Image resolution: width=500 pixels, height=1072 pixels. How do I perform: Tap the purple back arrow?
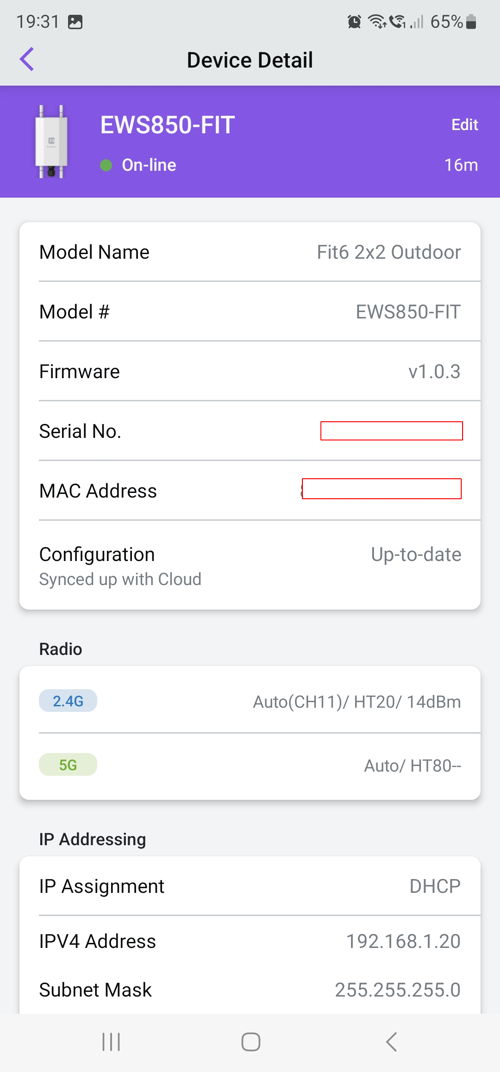27,59
